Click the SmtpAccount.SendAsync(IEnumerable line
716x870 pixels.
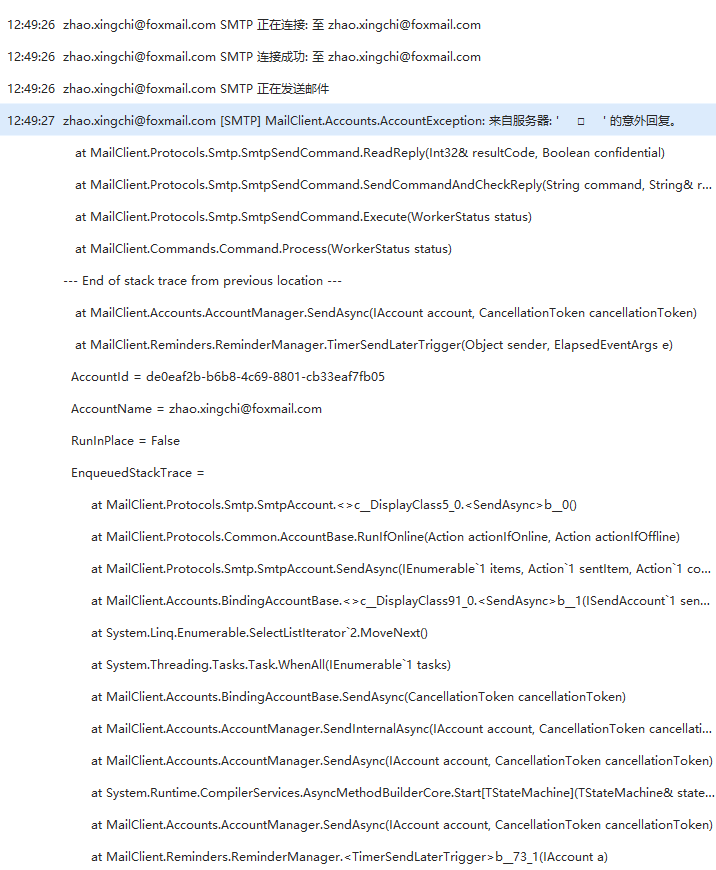[x=401, y=569]
